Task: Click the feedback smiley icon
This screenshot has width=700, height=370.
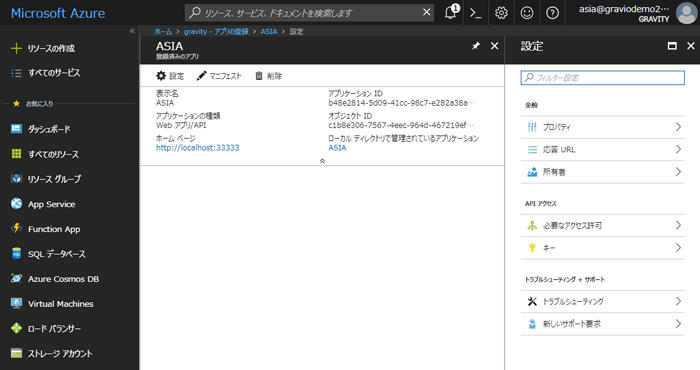Action: 527,13
